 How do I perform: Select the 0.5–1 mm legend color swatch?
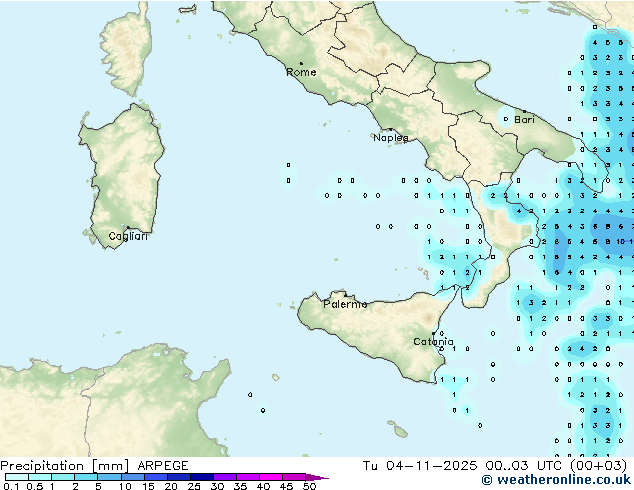click(x=40, y=477)
